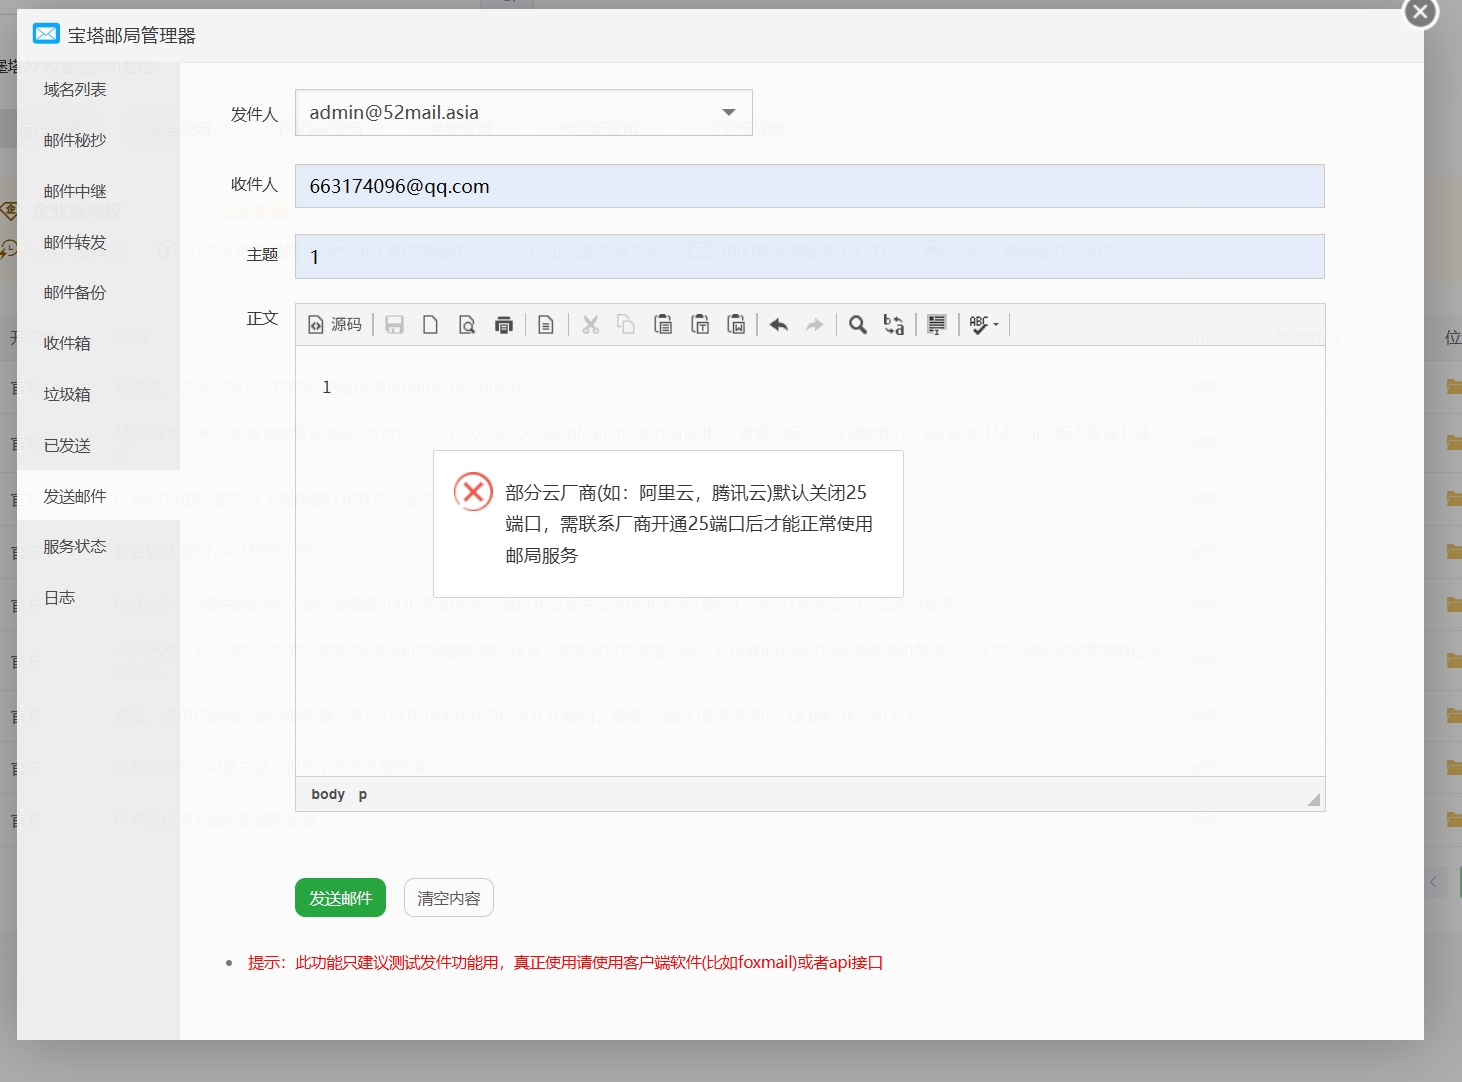Click the preview document icon
Image resolution: width=1462 pixels, height=1082 pixels.
(467, 324)
